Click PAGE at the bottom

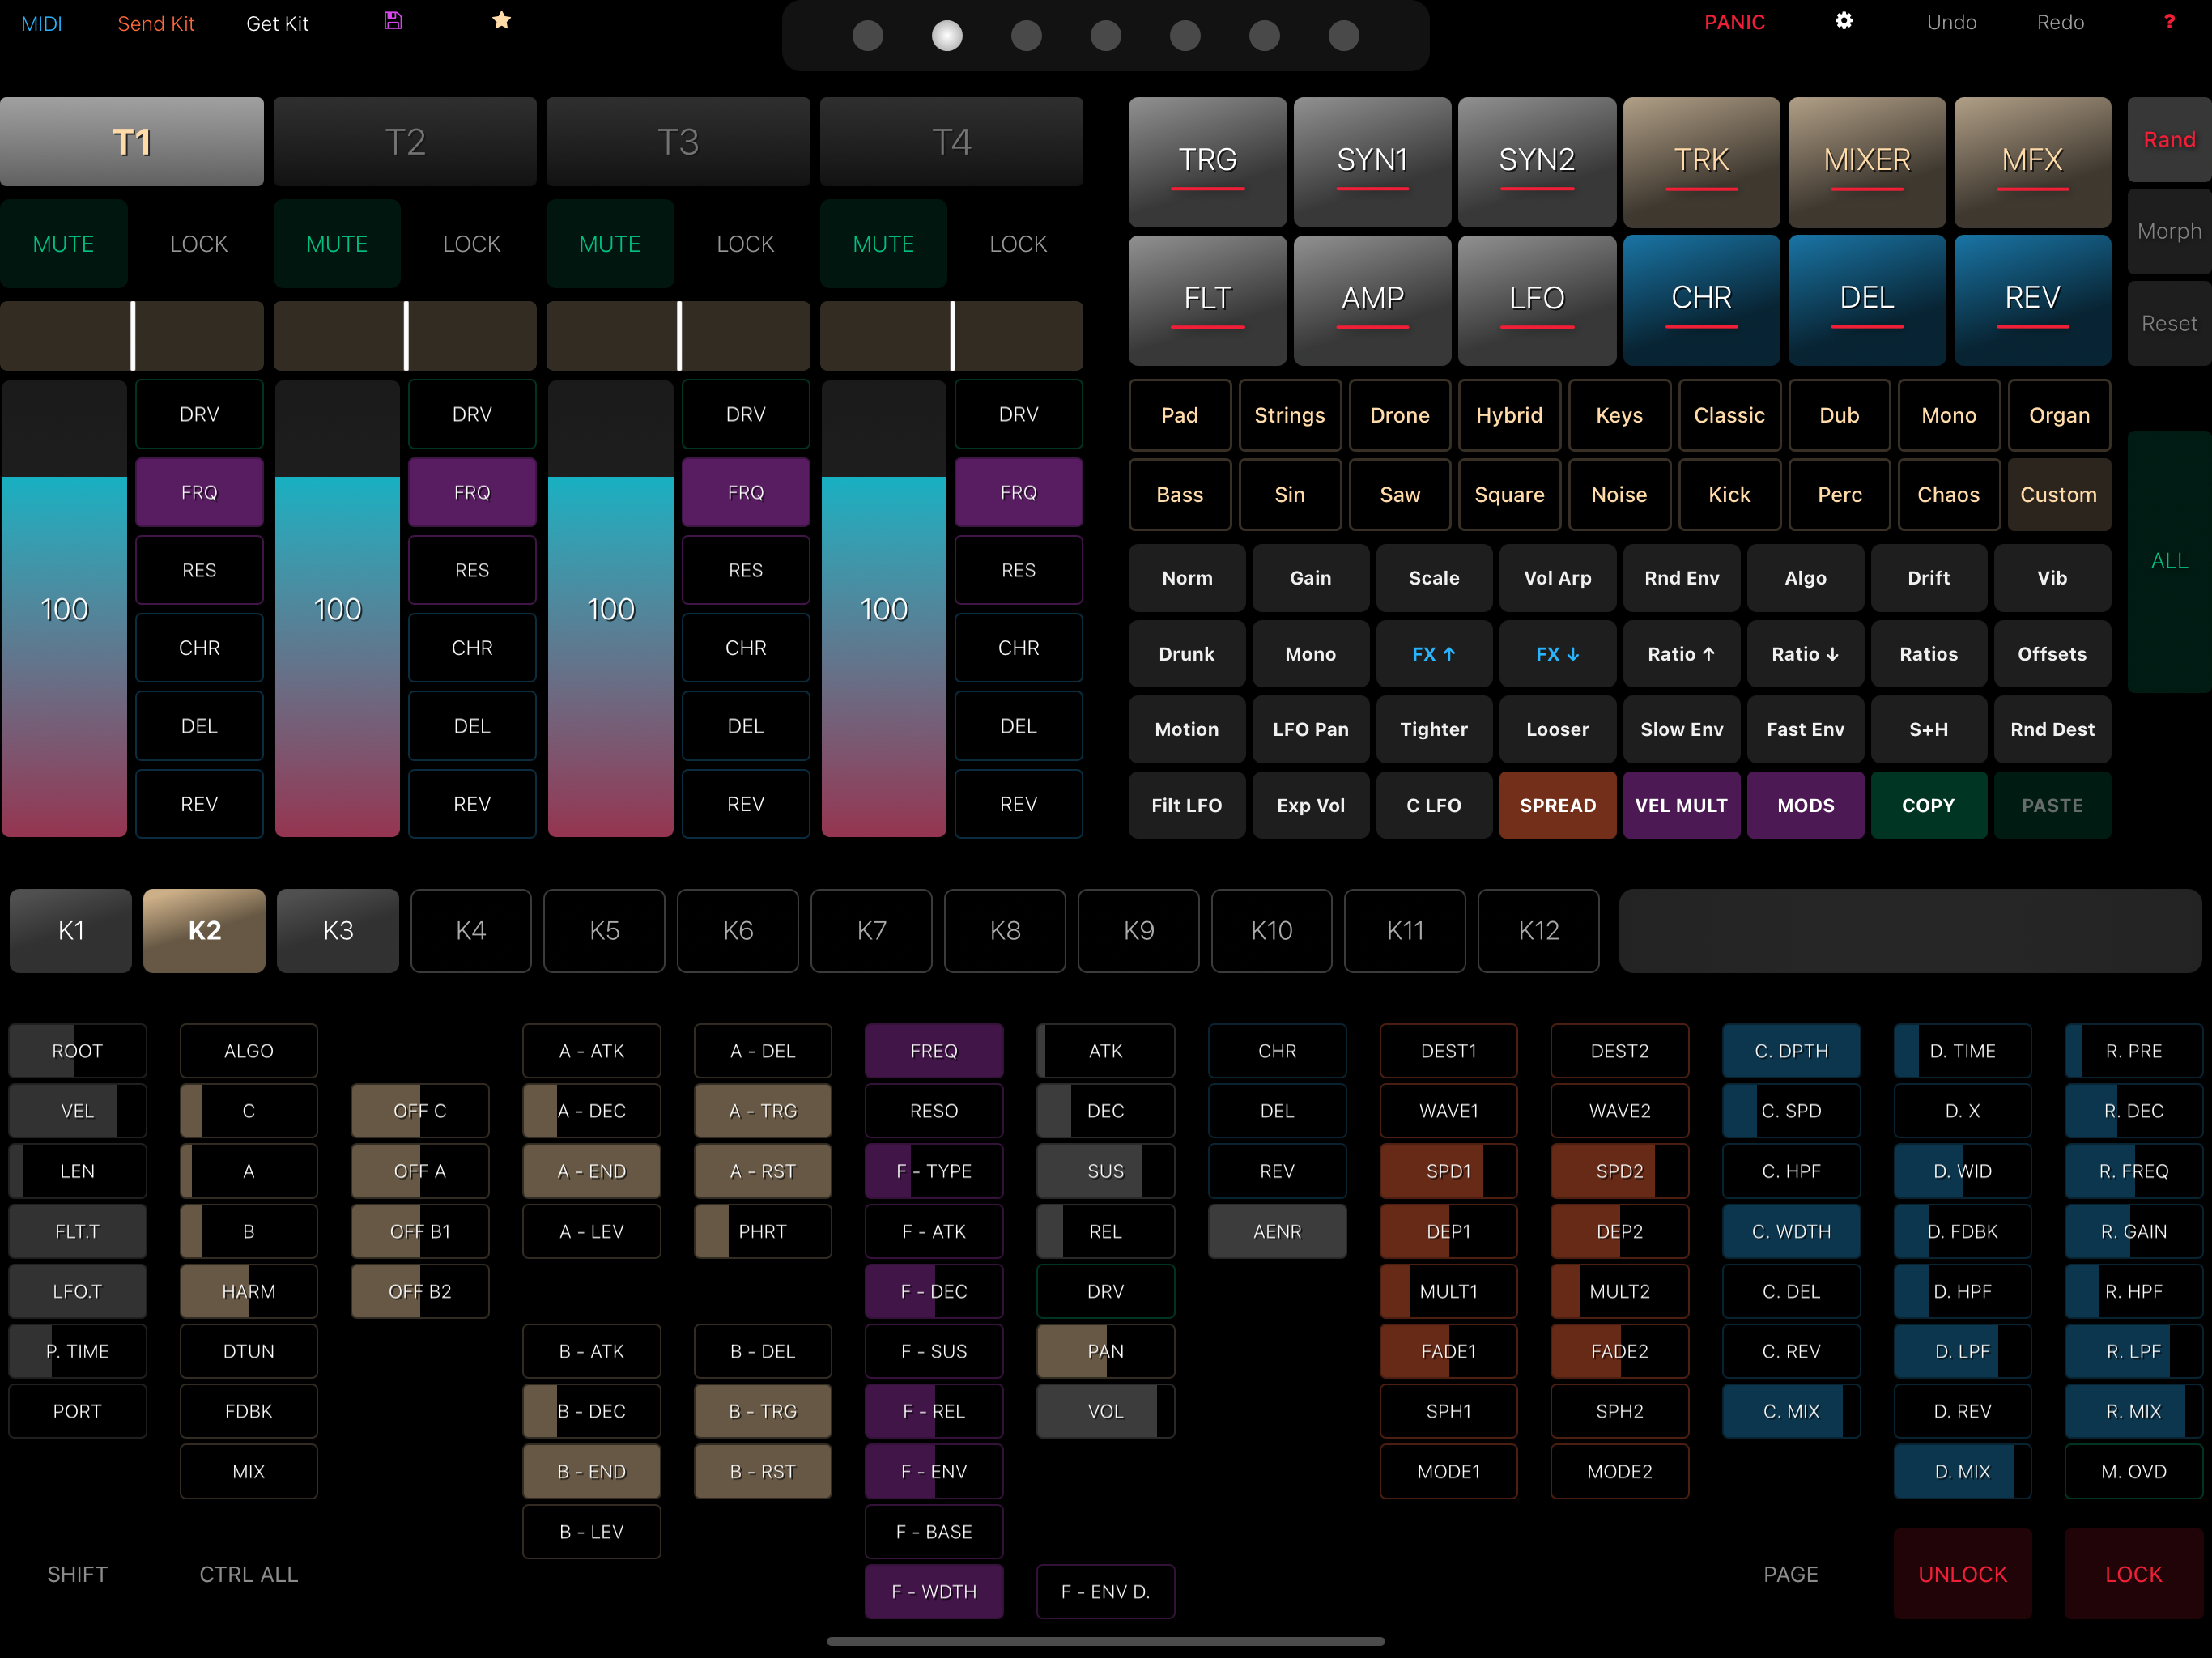pos(1790,1574)
